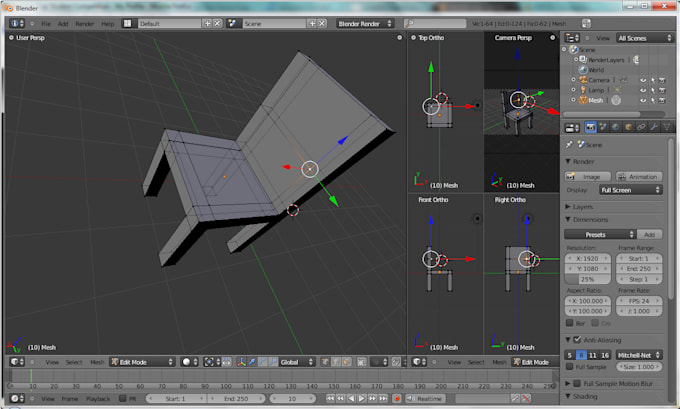Open the Edit Mode dropdown in main viewport
Viewport: 680px width, 409px height.
click(142, 362)
